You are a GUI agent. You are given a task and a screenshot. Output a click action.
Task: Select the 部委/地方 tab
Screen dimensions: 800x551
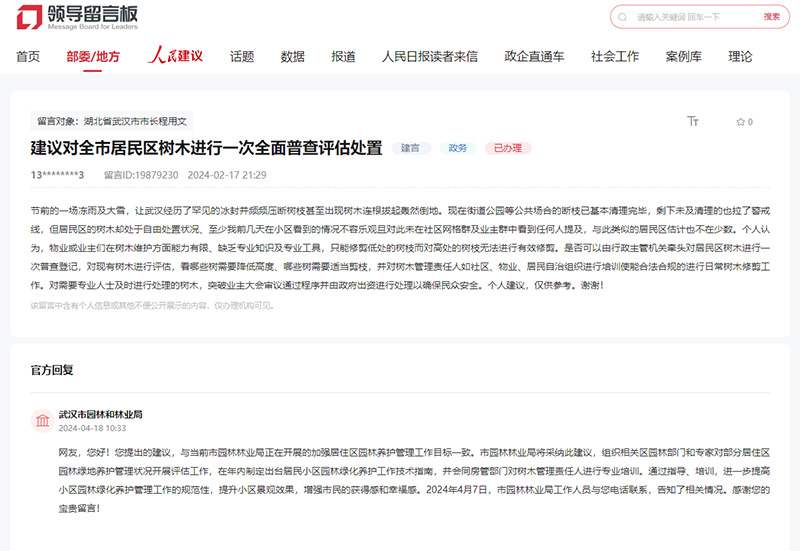tap(93, 57)
